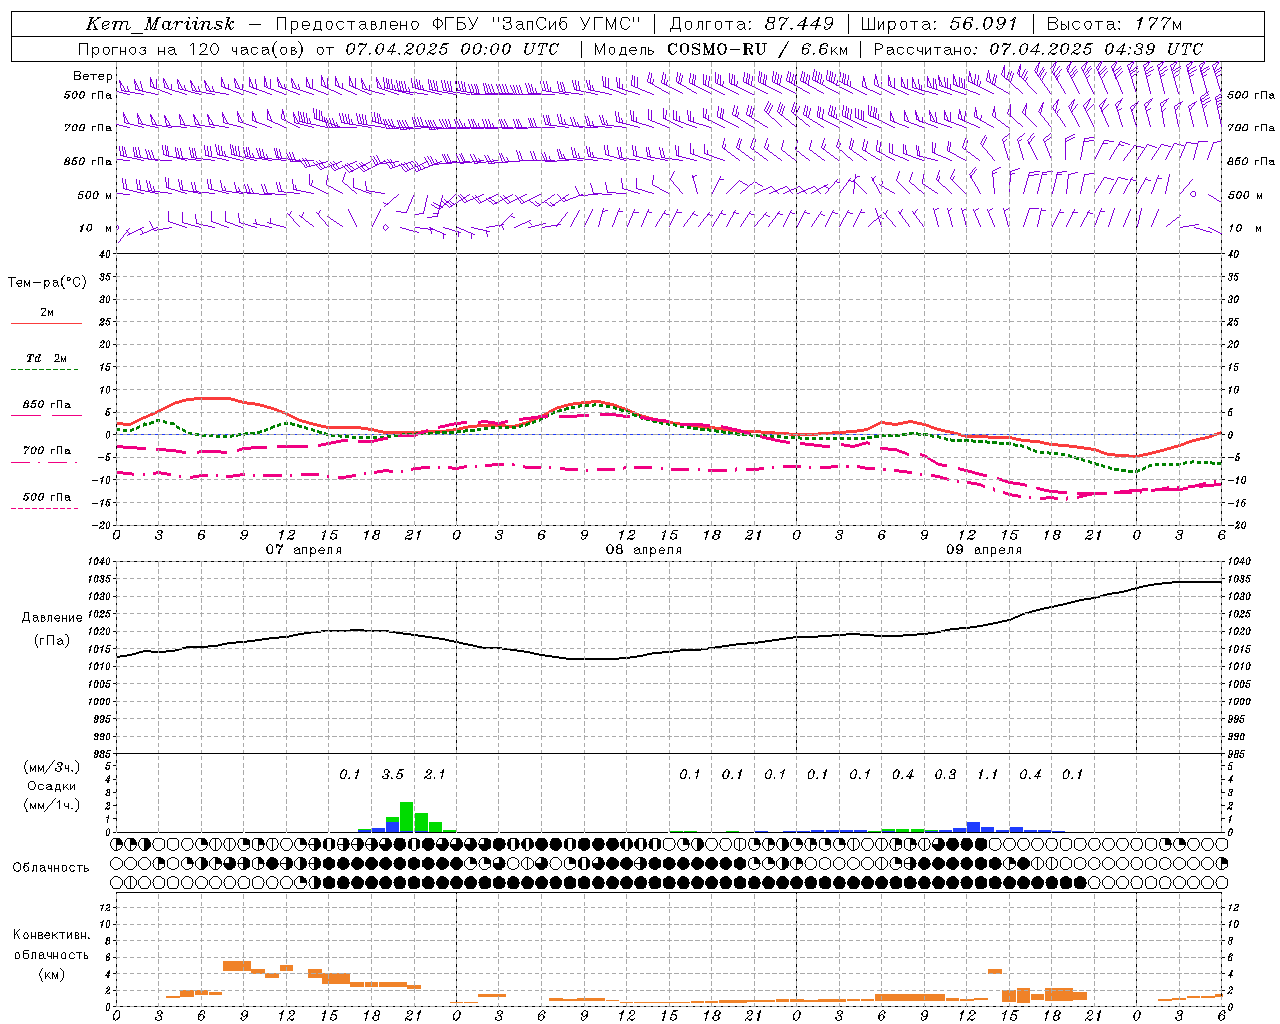Click the 'Облачность' cloud cover label
Image resolution: width=1280 pixels, height=1024 pixels.
click(51, 868)
